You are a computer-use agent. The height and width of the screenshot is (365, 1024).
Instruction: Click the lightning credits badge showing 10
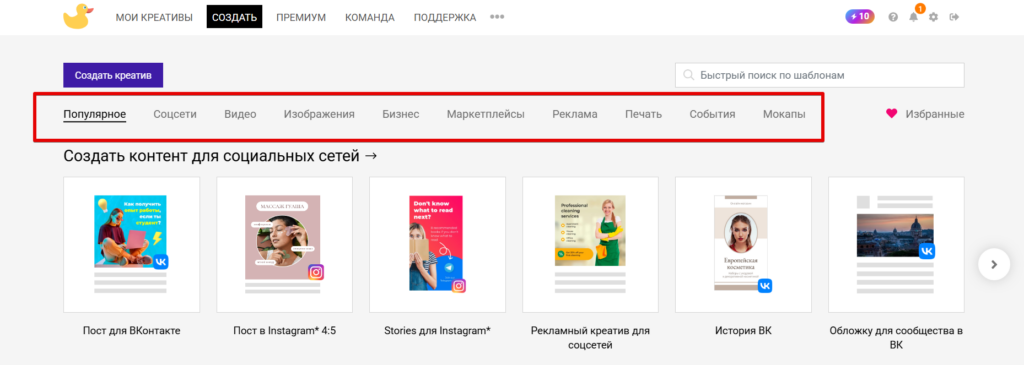pyautogui.click(x=859, y=16)
